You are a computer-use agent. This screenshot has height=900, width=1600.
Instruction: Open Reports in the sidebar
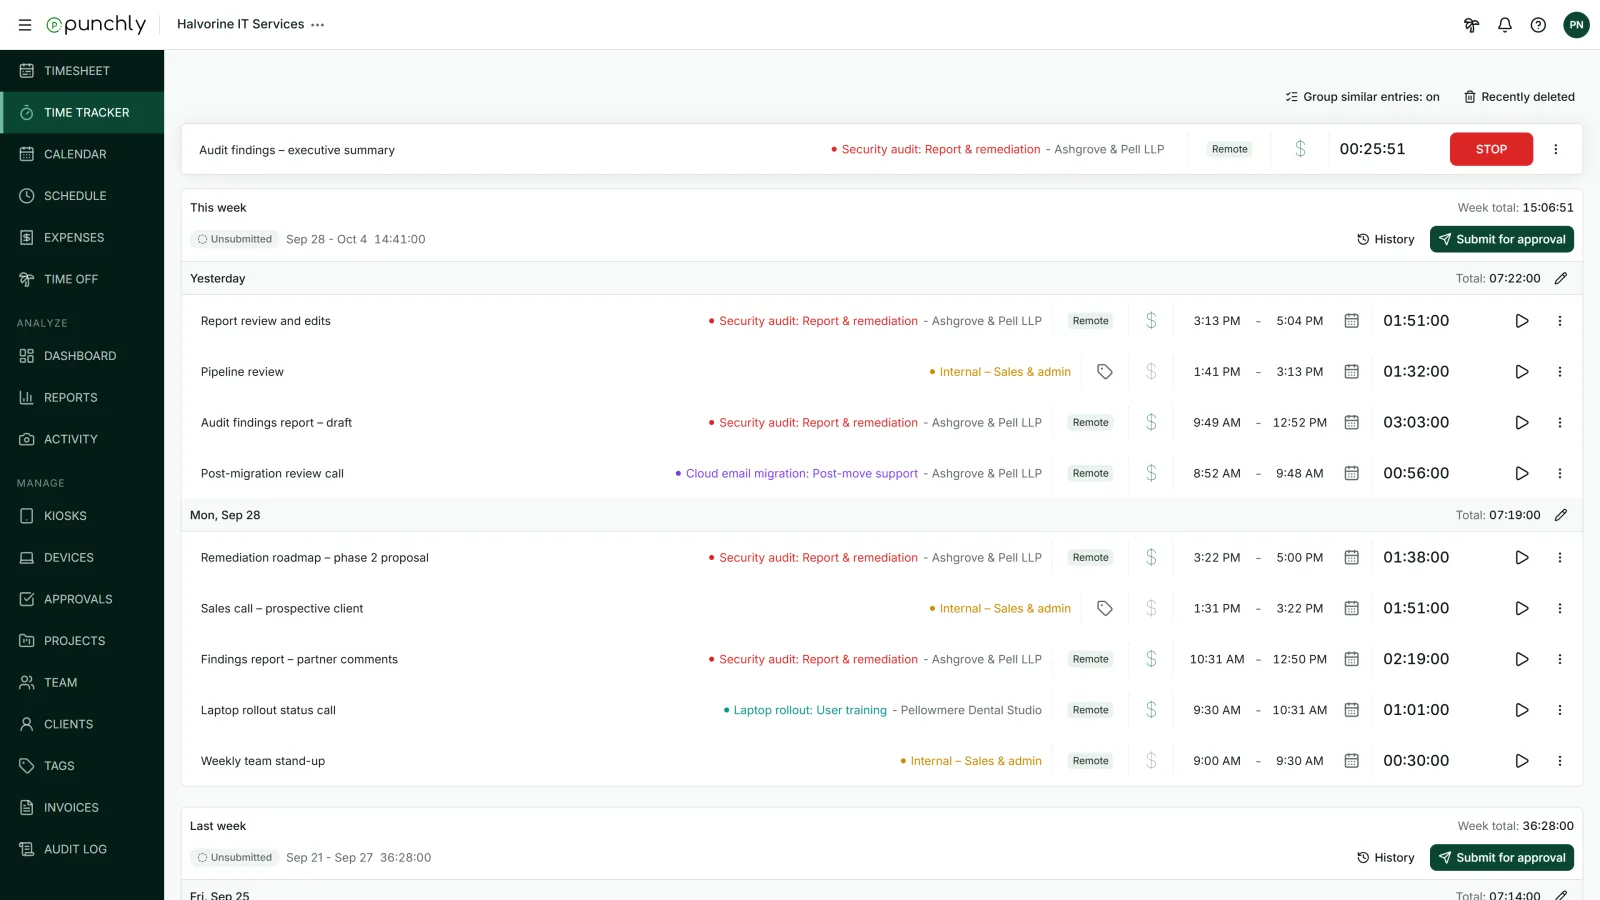tap(82, 397)
